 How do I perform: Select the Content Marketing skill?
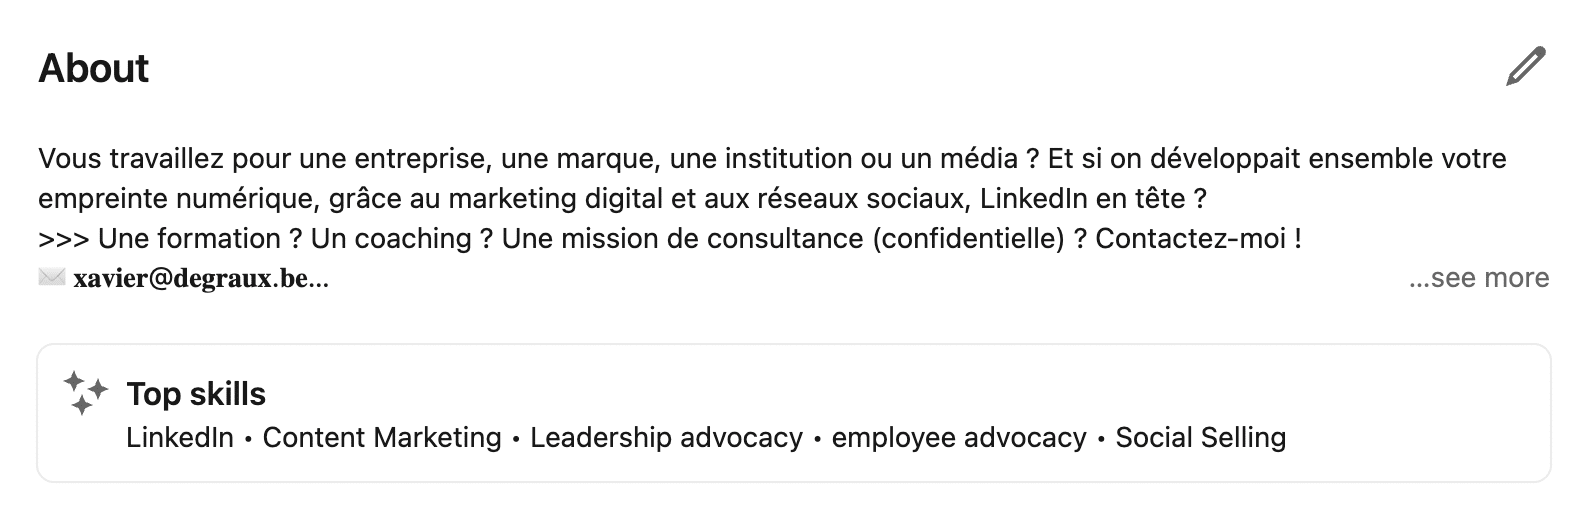[x=382, y=438]
